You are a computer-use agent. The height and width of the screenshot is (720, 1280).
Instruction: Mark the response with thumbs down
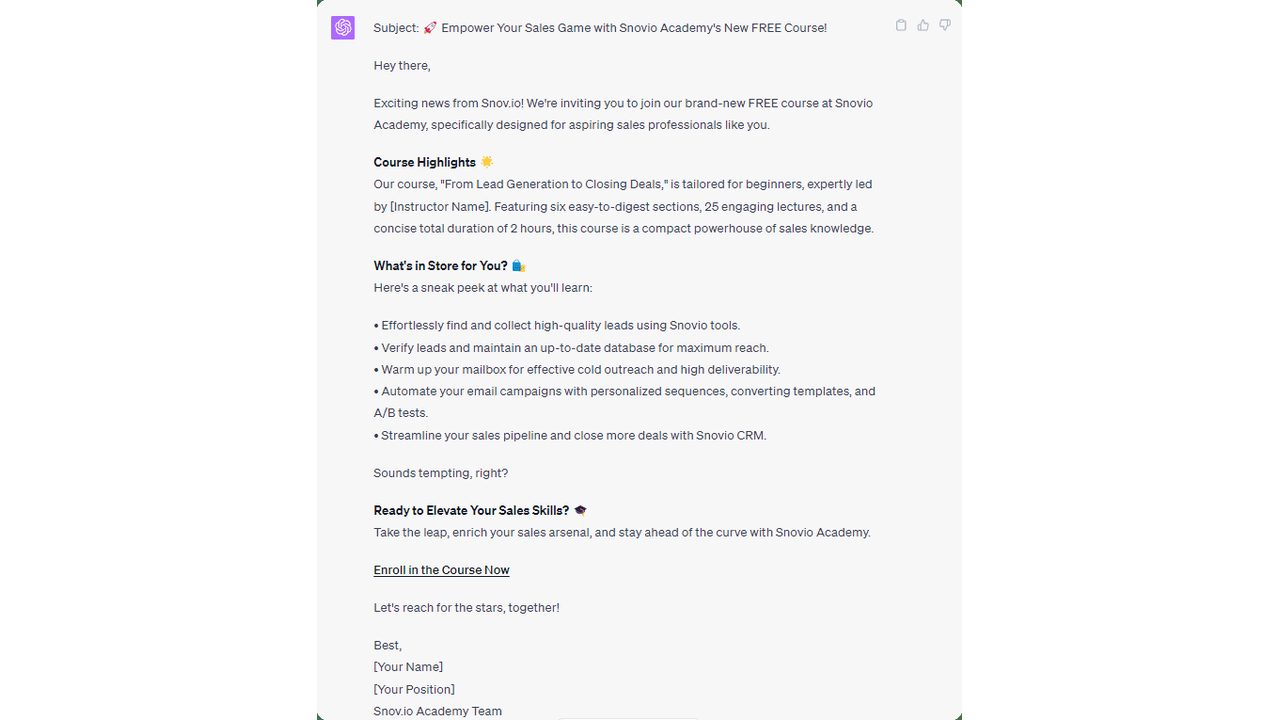(x=945, y=25)
